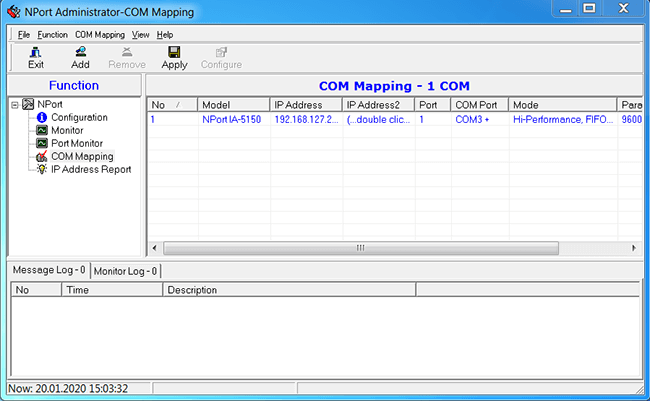Maximize the NPort Administrator window
650x401 pixels.
589,8
